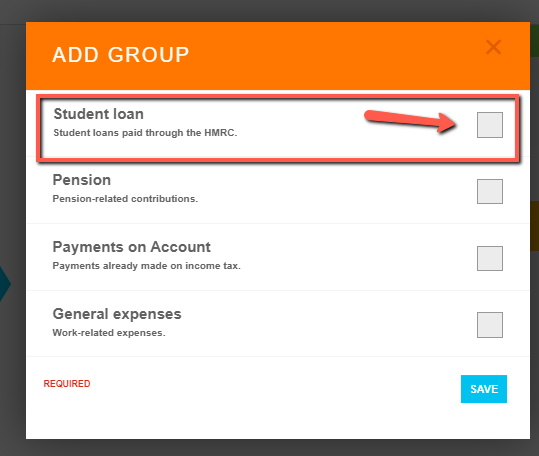Image resolution: width=539 pixels, height=456 pixels.
Task: Click 'Payments already made on income tax' text
Action: 146,266
